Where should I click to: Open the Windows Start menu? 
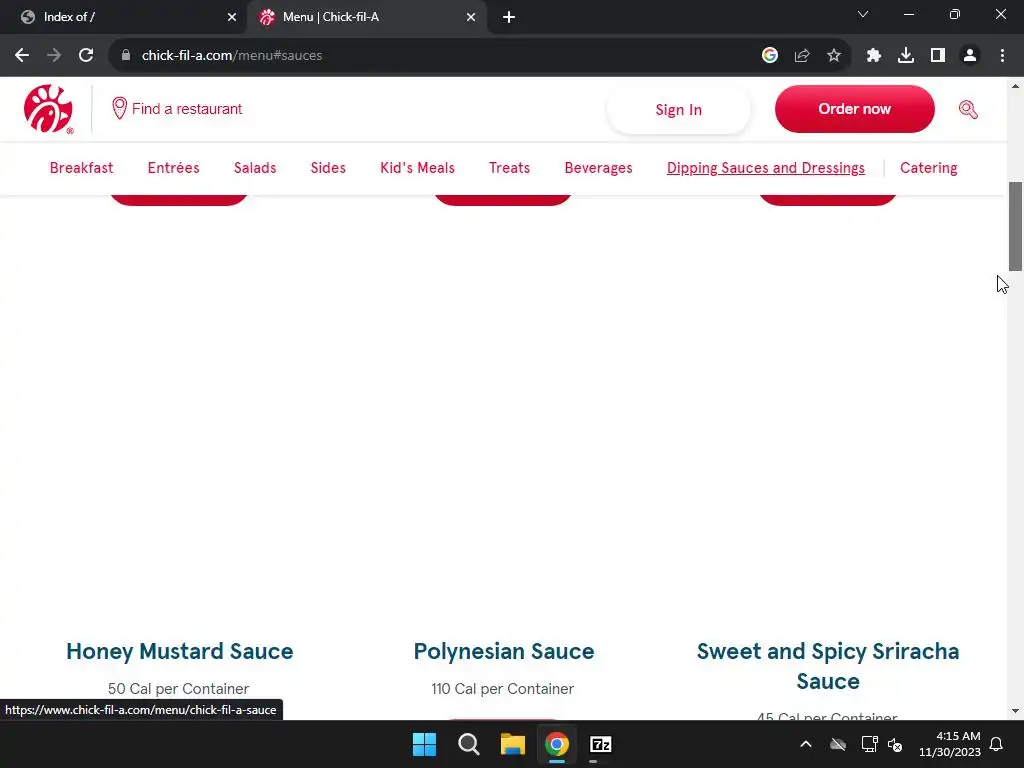click(x=424, y=744)
